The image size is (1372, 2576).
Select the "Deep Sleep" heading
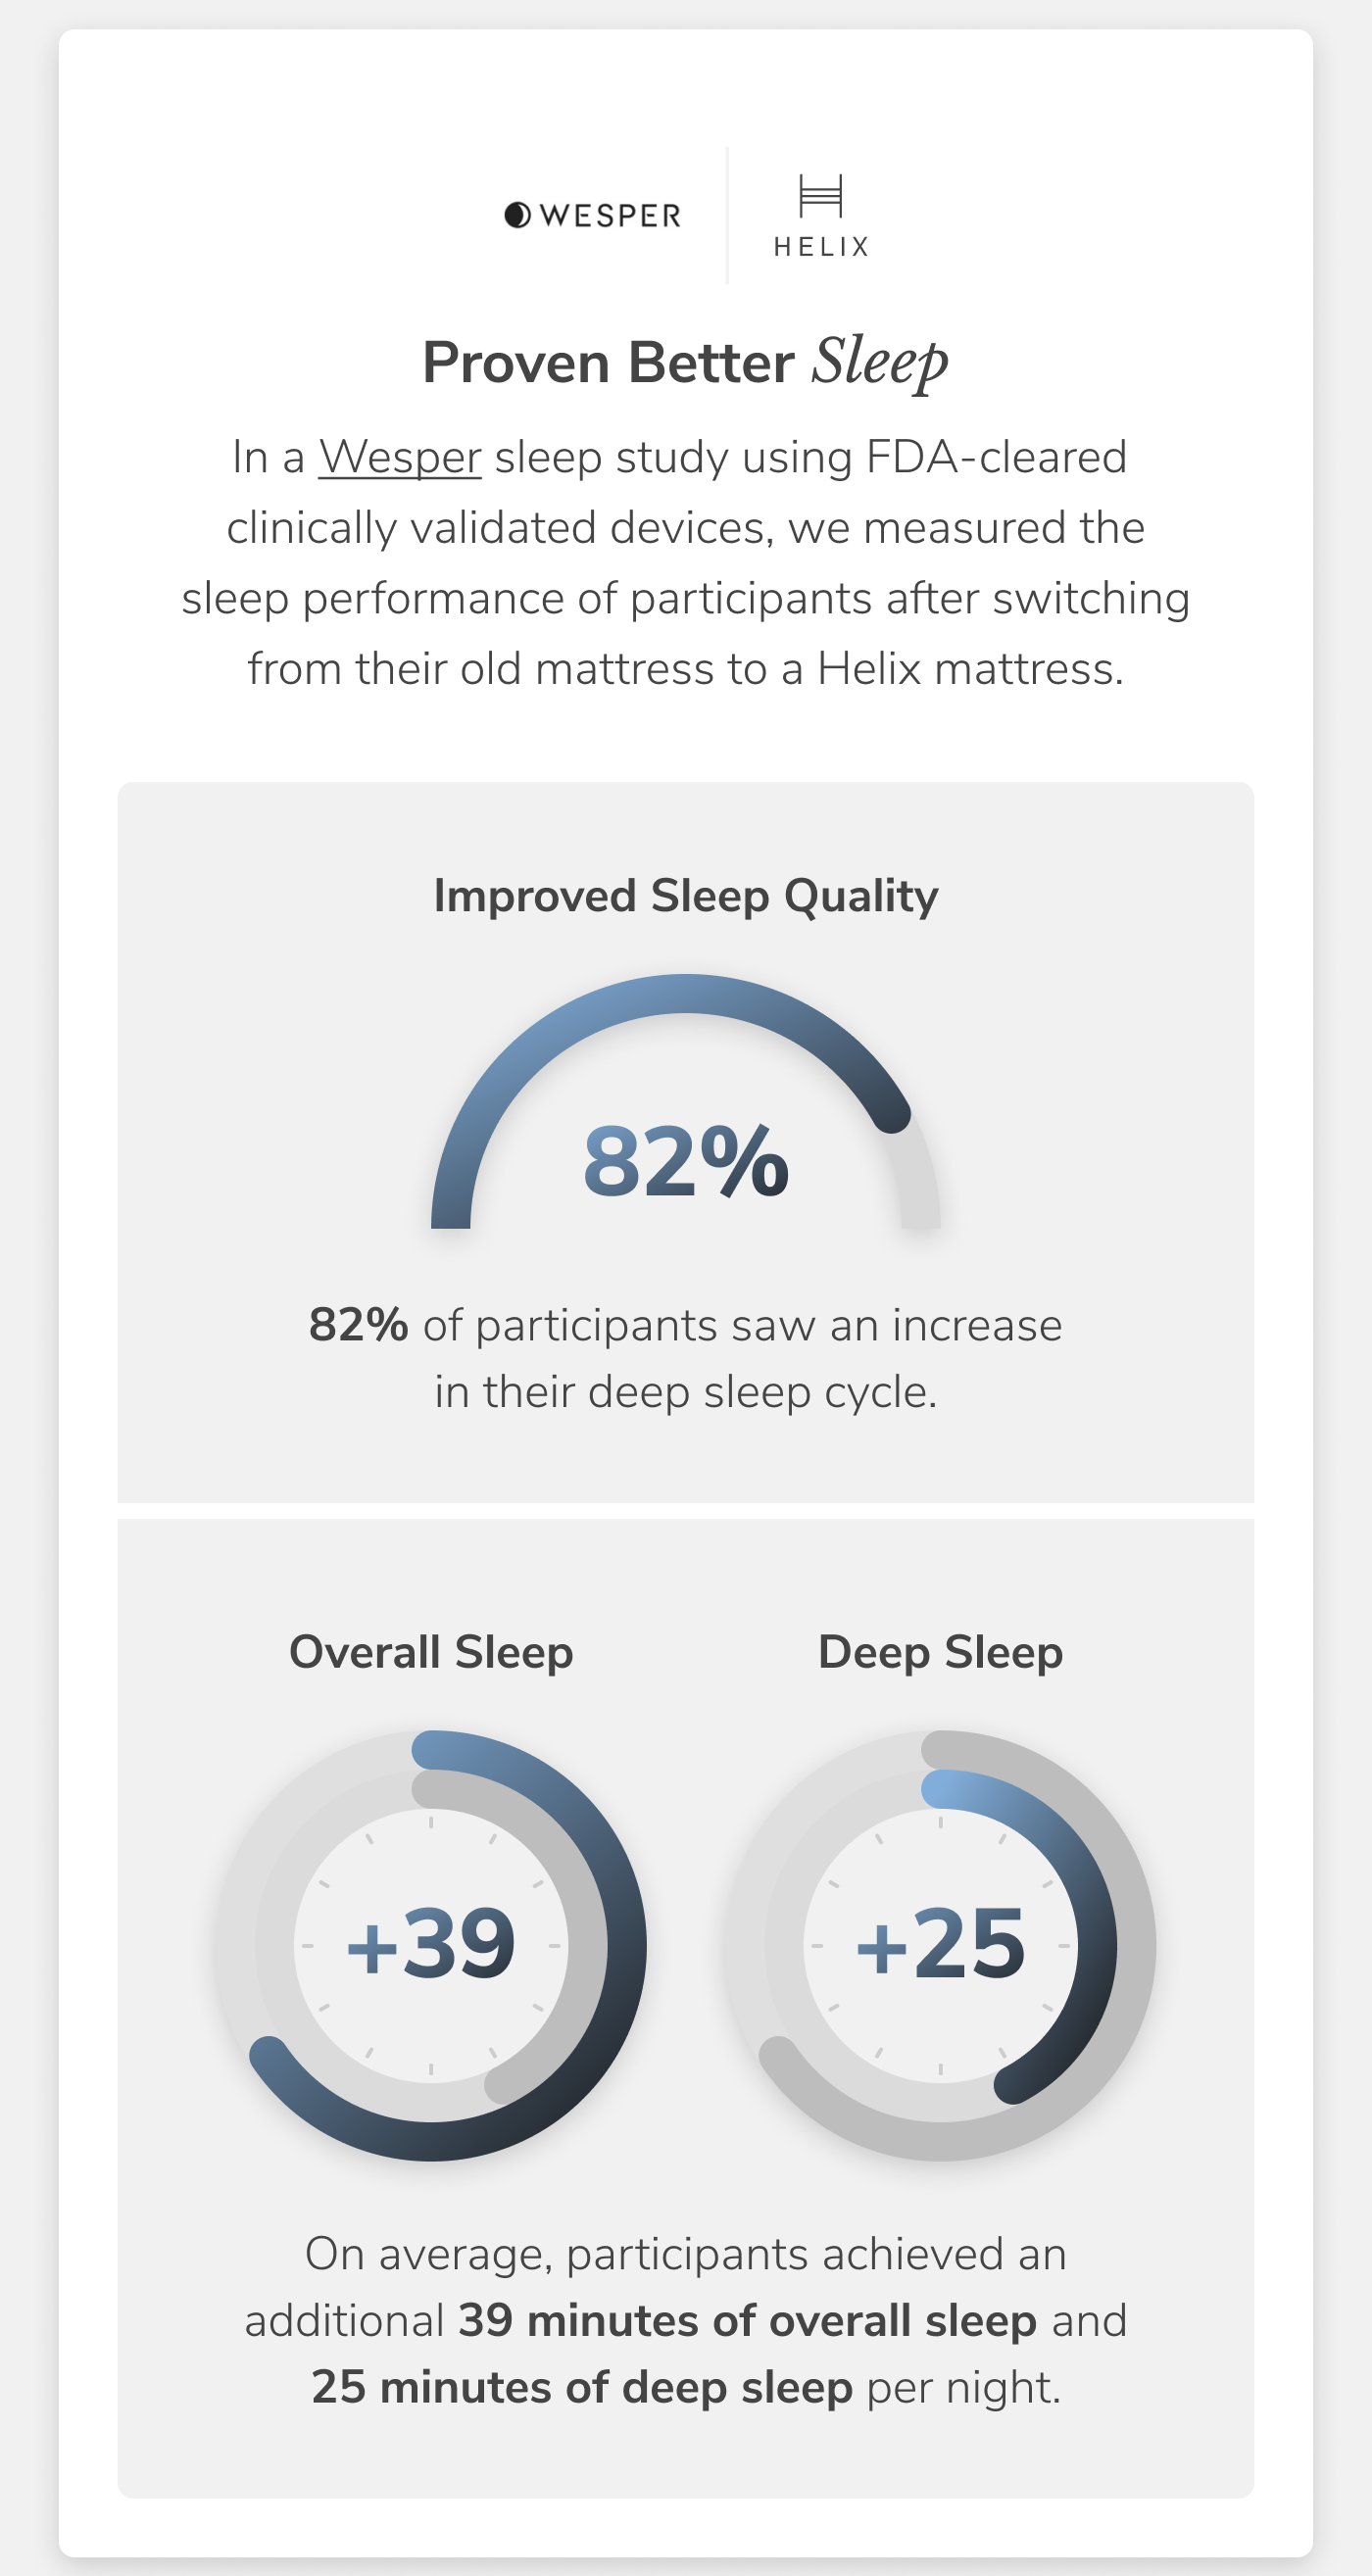tap(940, 1652)
